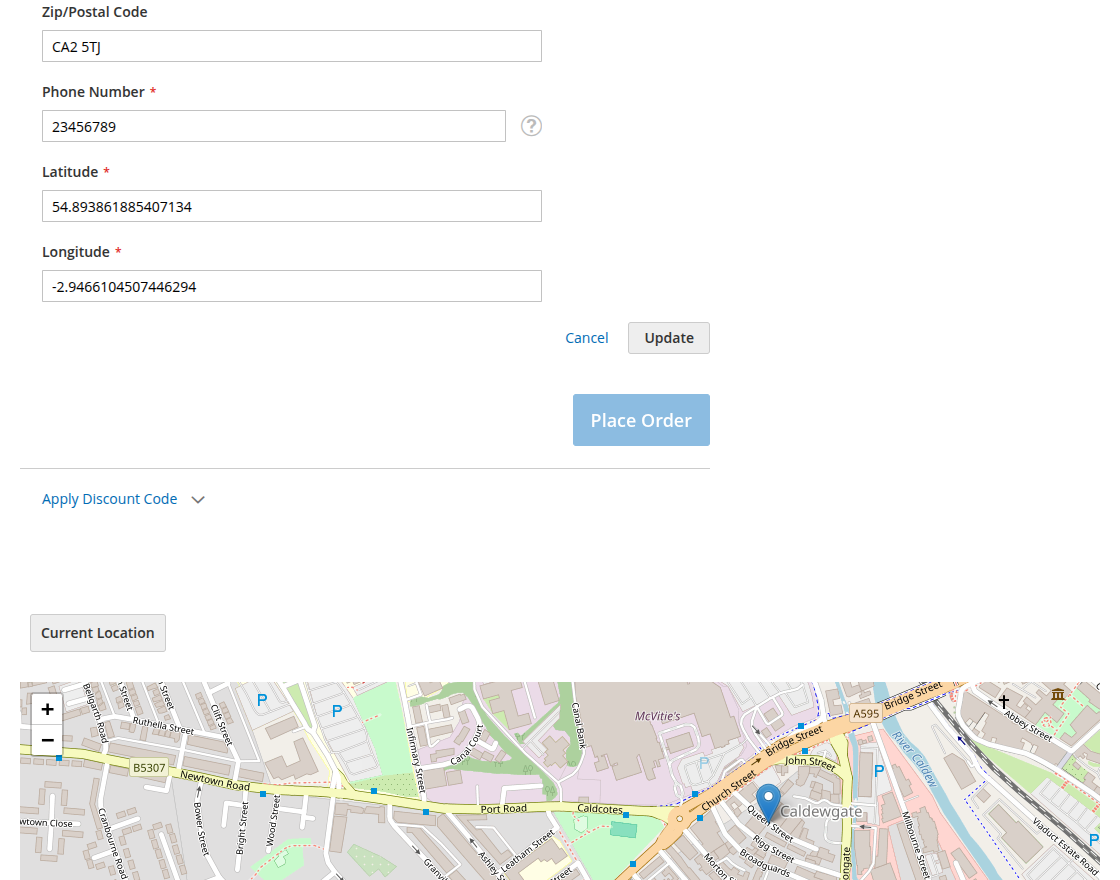The height and width of the screenshot is (880, 1120).
Task: Click the McVitie's label on map
Action: tap(657, 716)
